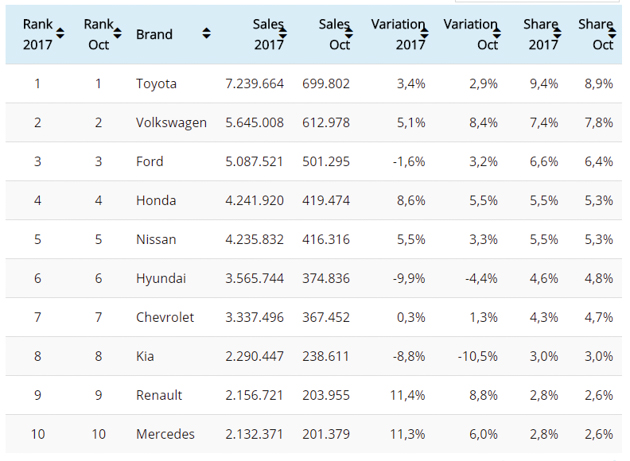Click sort arrows on Rank 2017 column

(x=60, y=34)
